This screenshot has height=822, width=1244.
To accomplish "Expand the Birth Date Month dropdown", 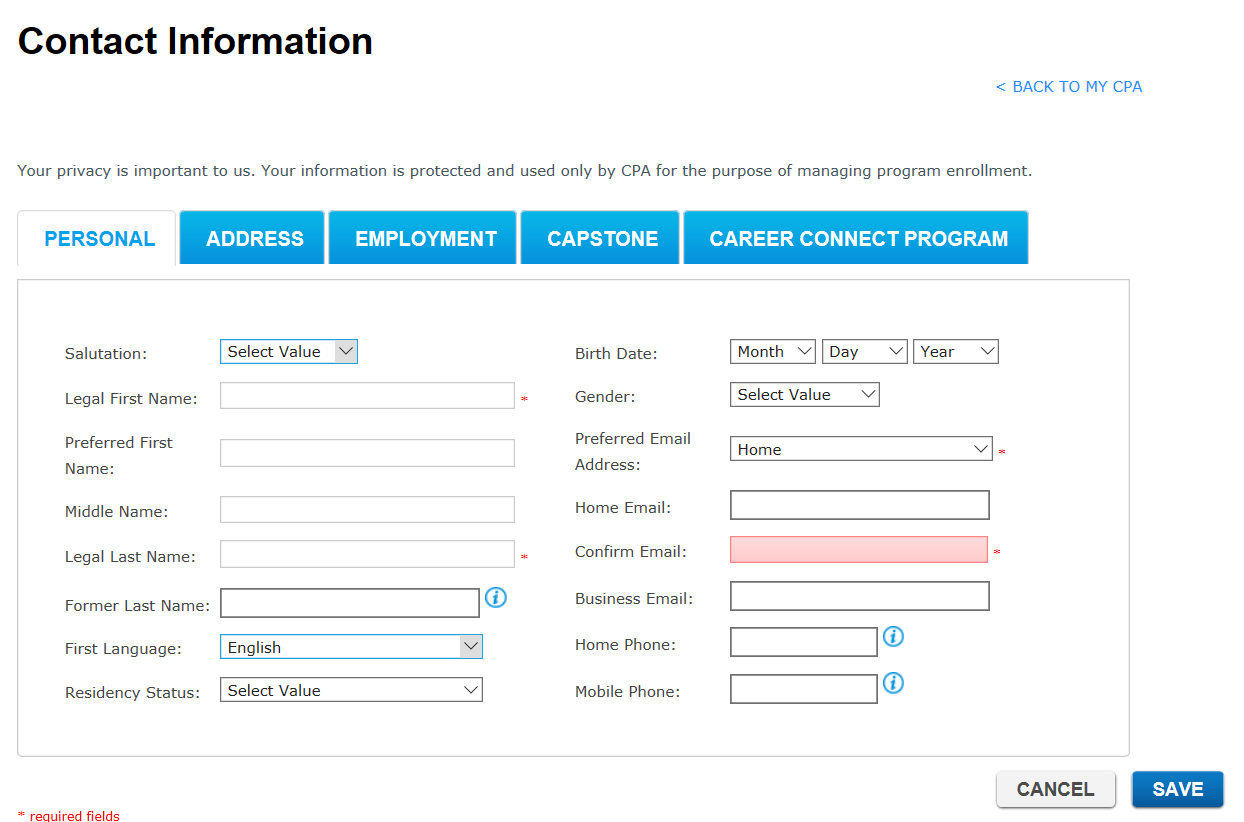I will tap(773, 352).
